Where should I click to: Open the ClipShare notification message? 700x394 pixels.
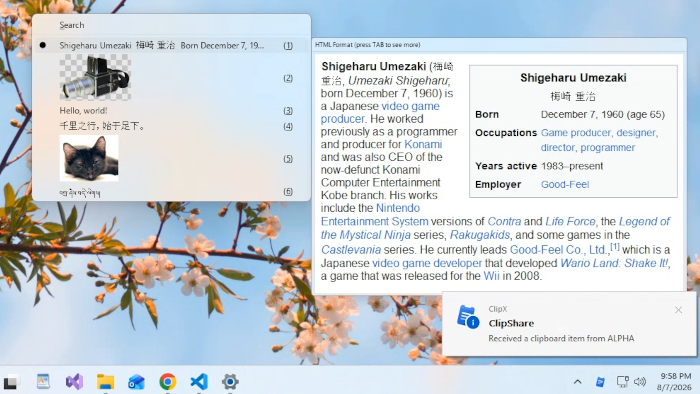(x=561, y=338)
